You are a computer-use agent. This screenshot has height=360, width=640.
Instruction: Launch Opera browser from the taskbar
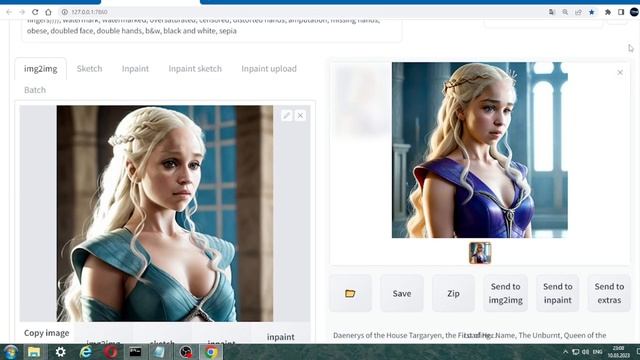tap(111, 352)
